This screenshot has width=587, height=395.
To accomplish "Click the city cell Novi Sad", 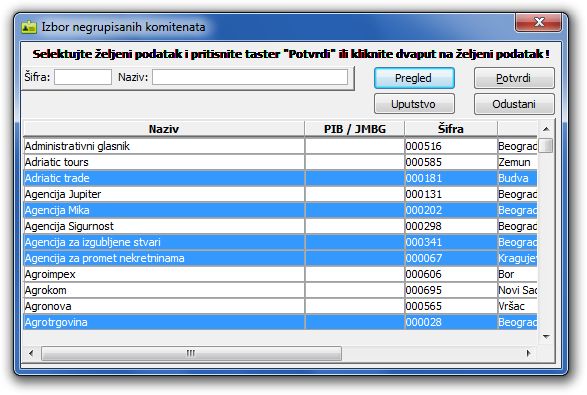I will [x=517, y=291].
